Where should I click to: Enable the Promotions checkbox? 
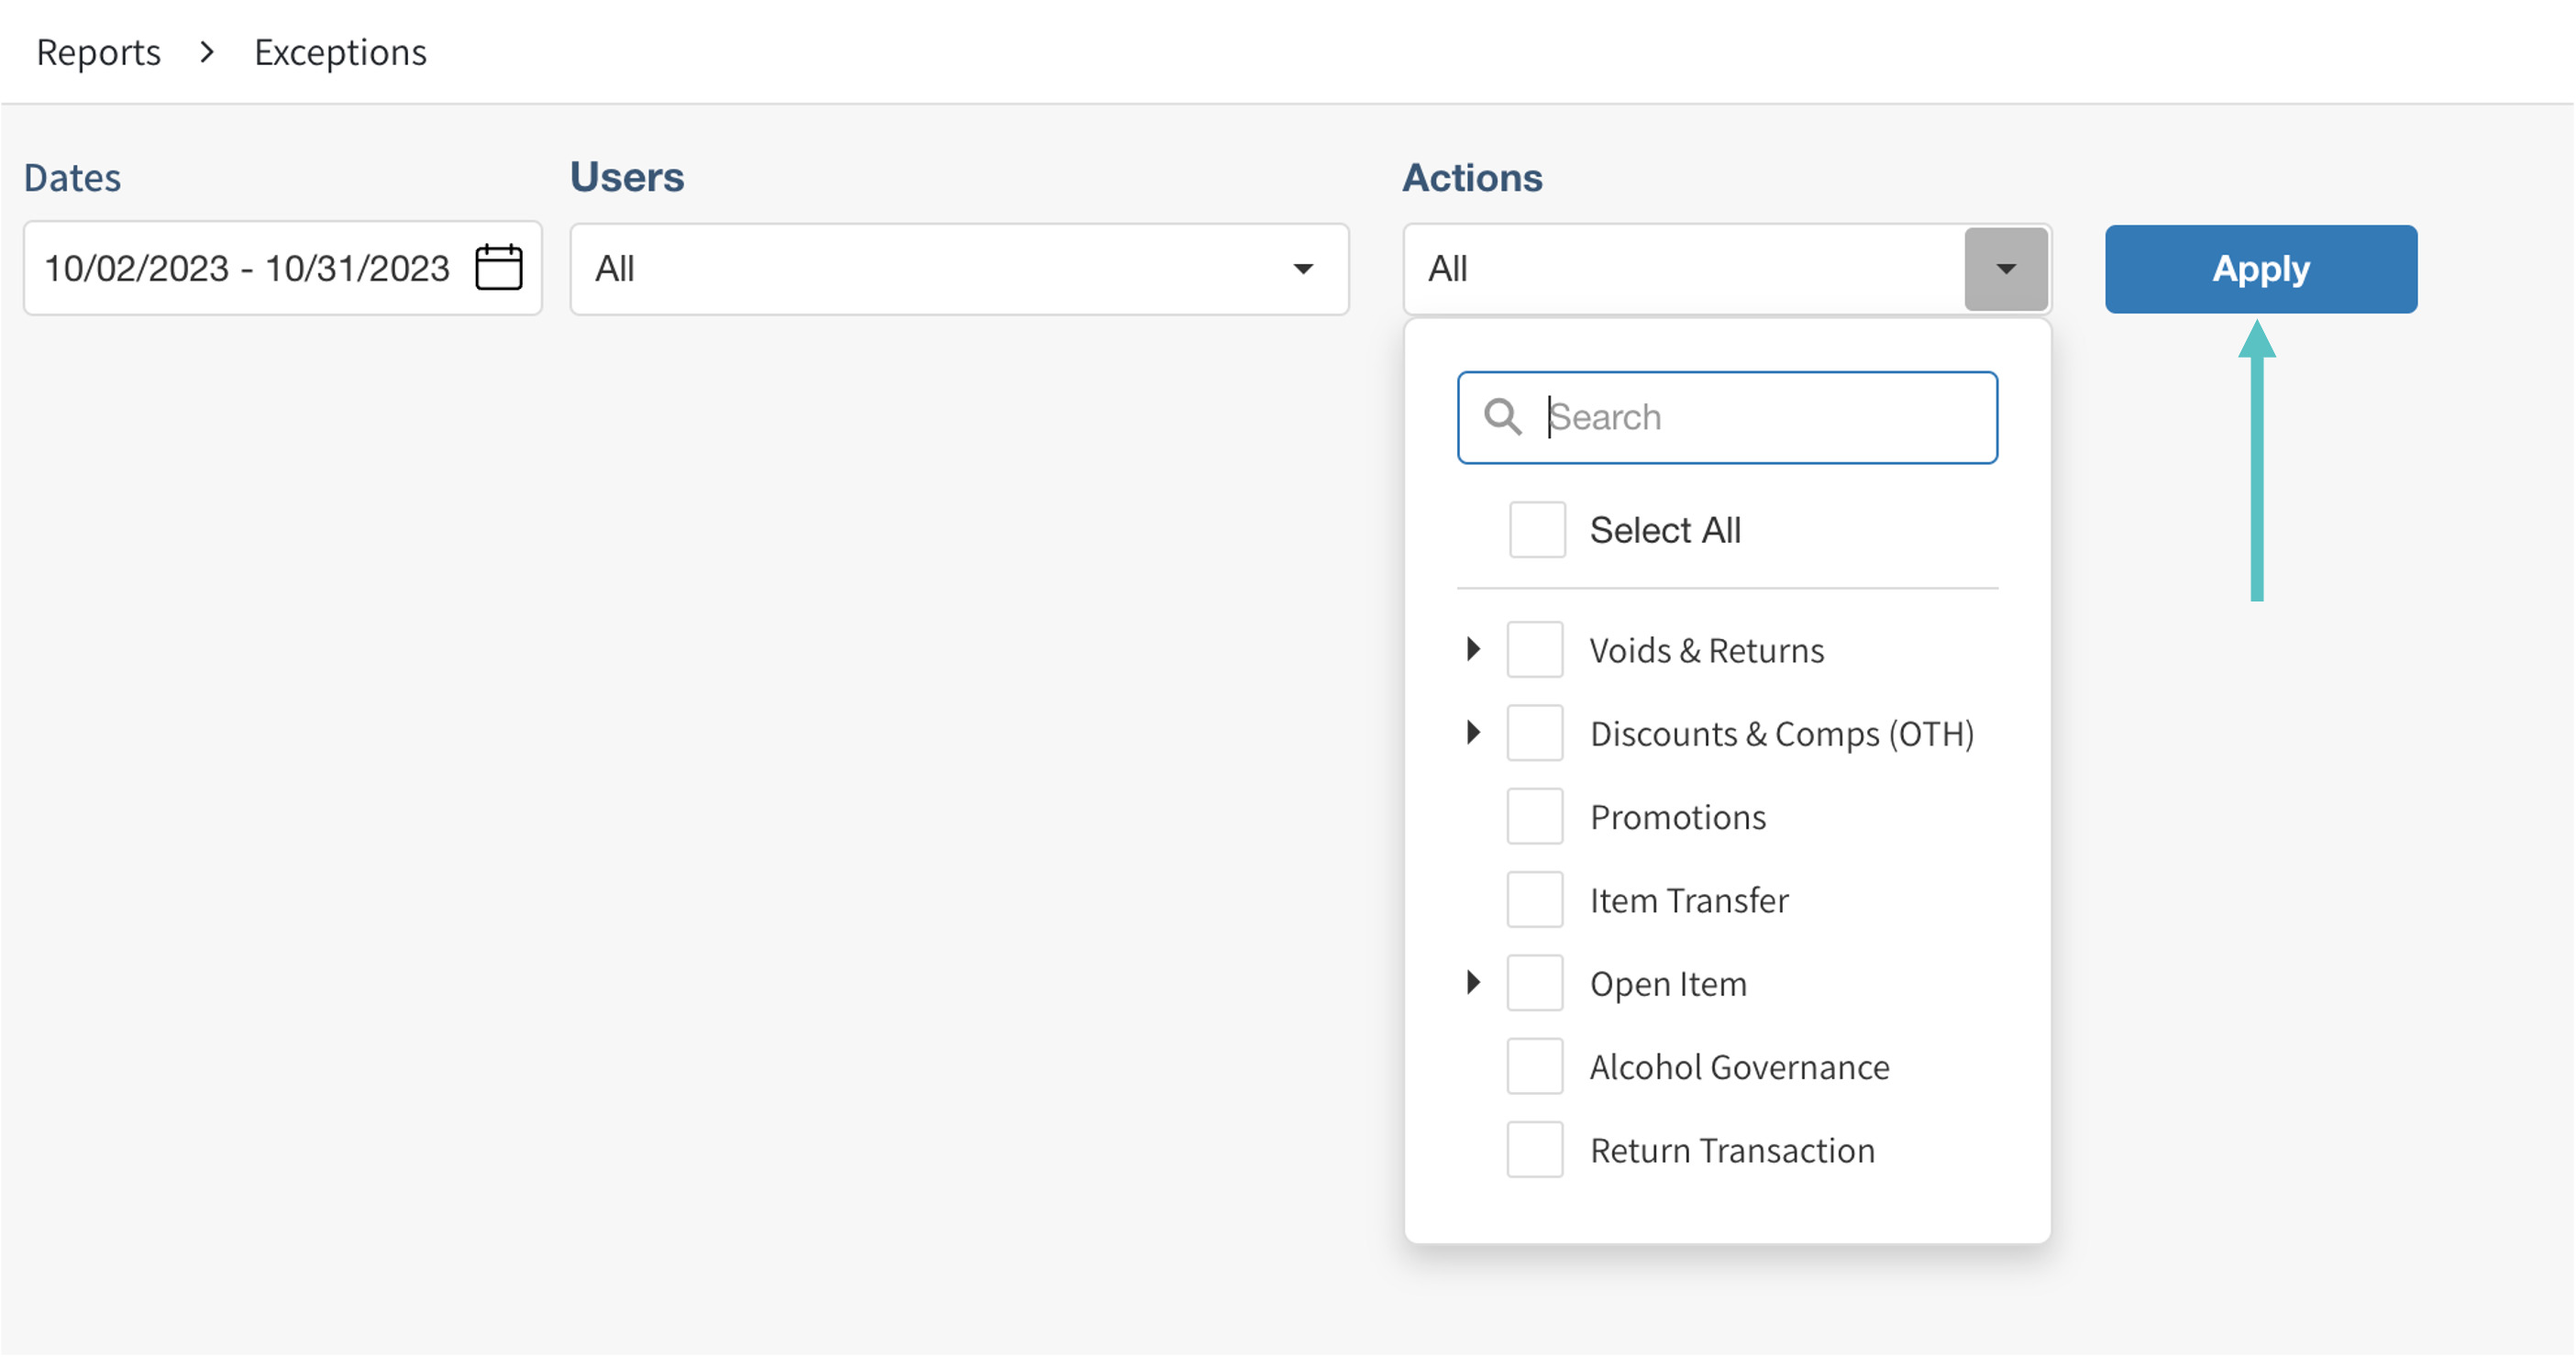pyautogui.click(x=1535, y=817)
